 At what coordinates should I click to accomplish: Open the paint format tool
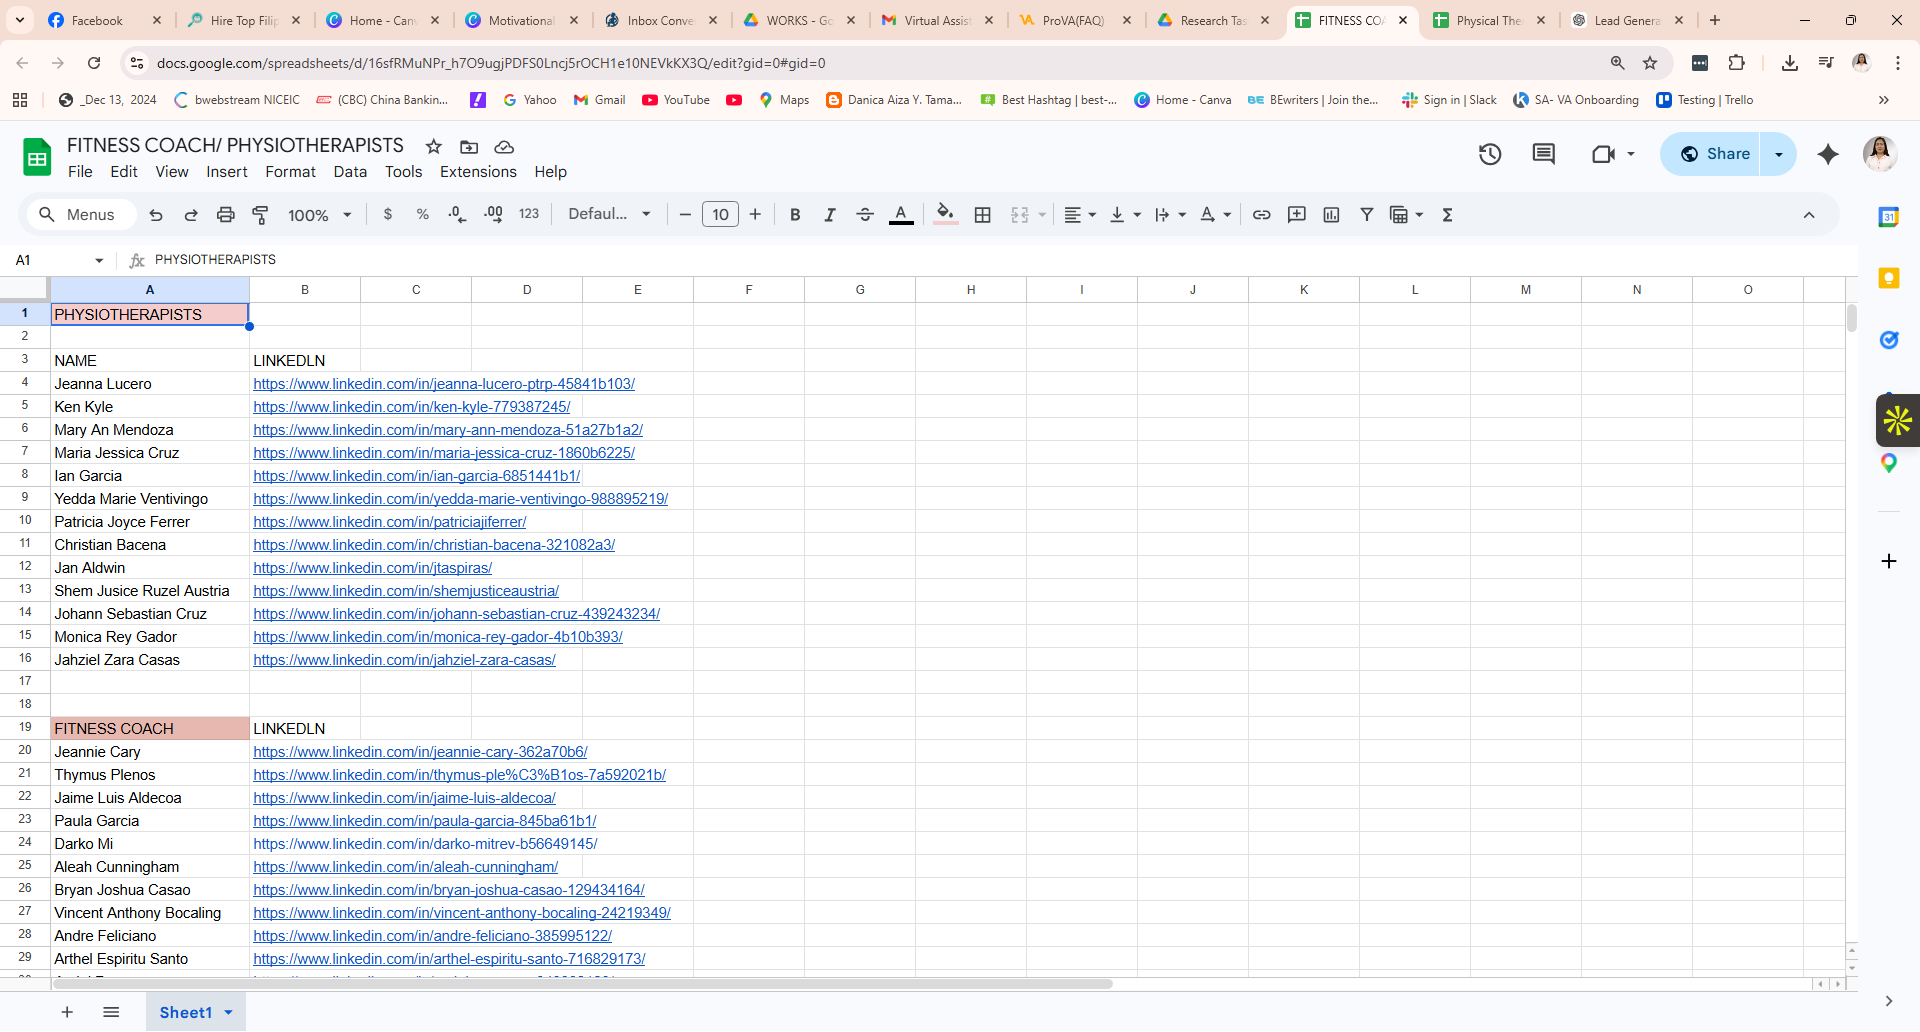(x=260, y=215)
